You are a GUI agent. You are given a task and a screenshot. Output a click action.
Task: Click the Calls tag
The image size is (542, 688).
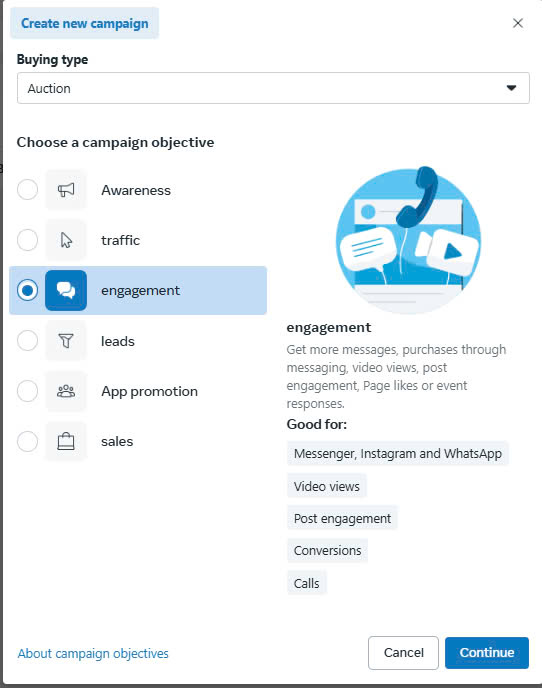[x=306, y=583]
